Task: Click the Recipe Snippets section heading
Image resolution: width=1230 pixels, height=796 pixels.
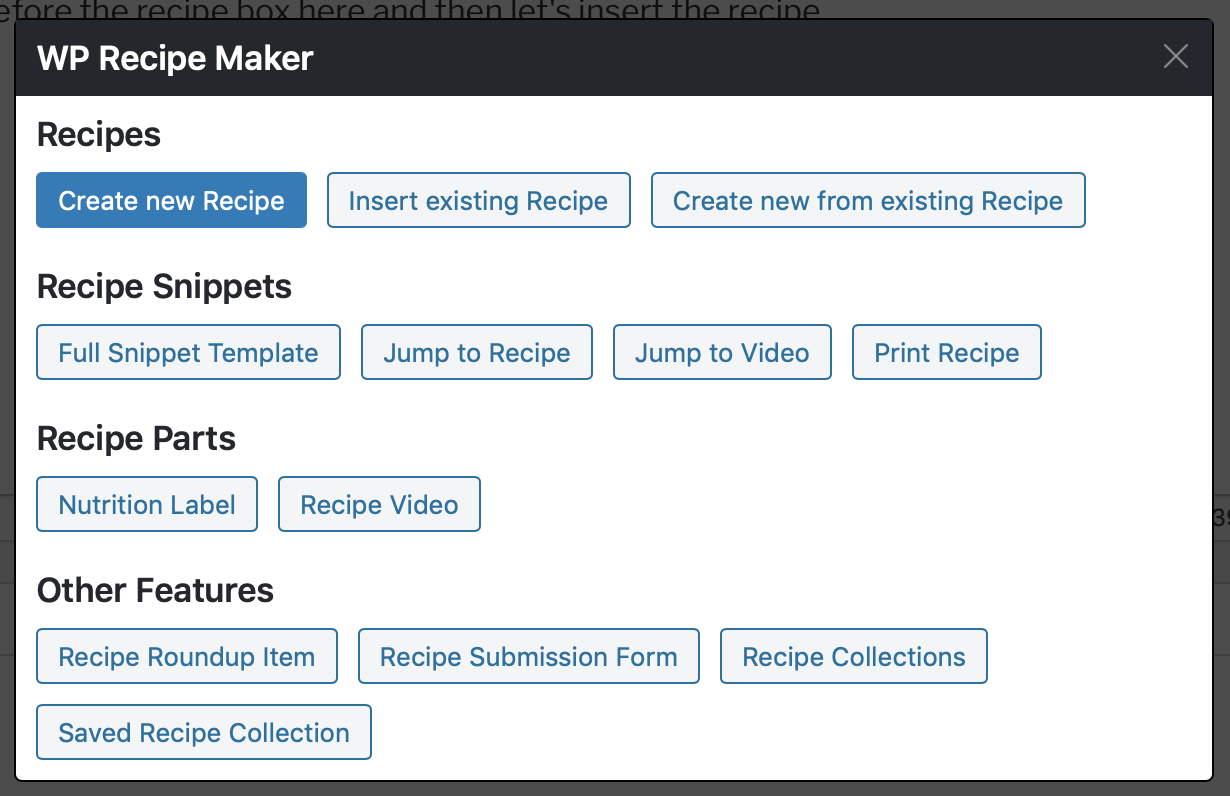Action: click(x=164, y=287)
